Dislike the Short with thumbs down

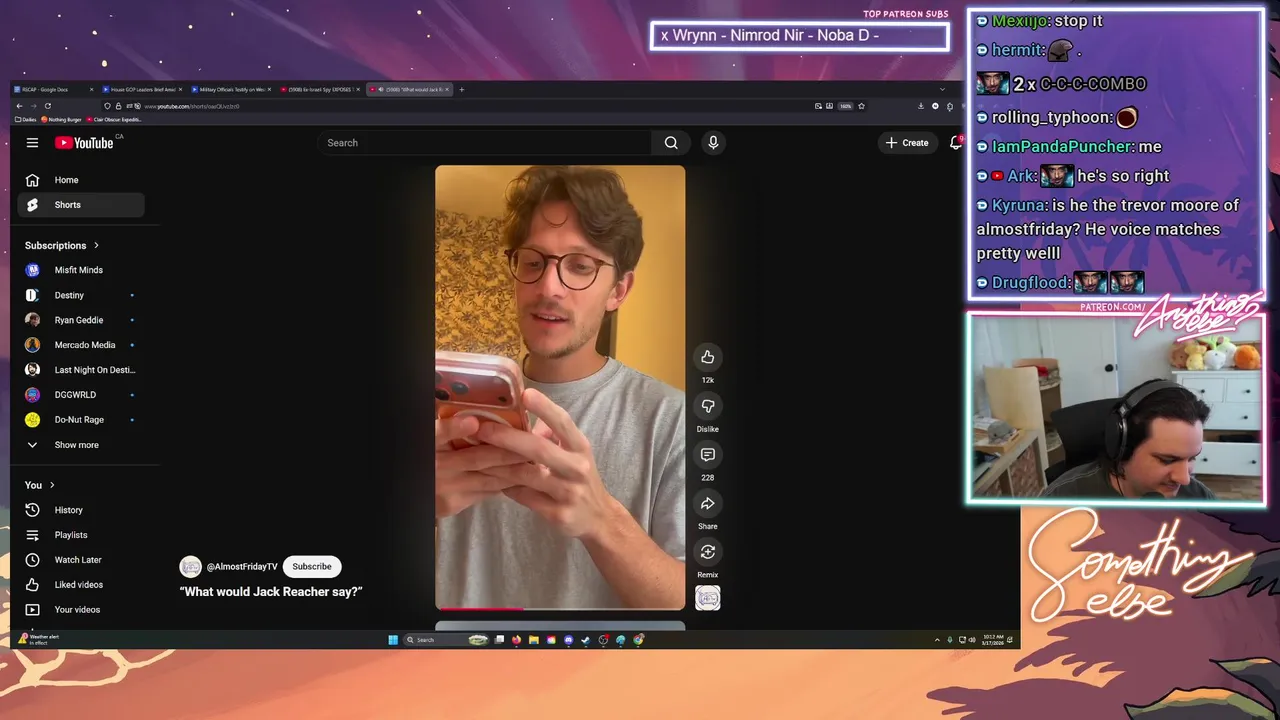pos(707,406)
